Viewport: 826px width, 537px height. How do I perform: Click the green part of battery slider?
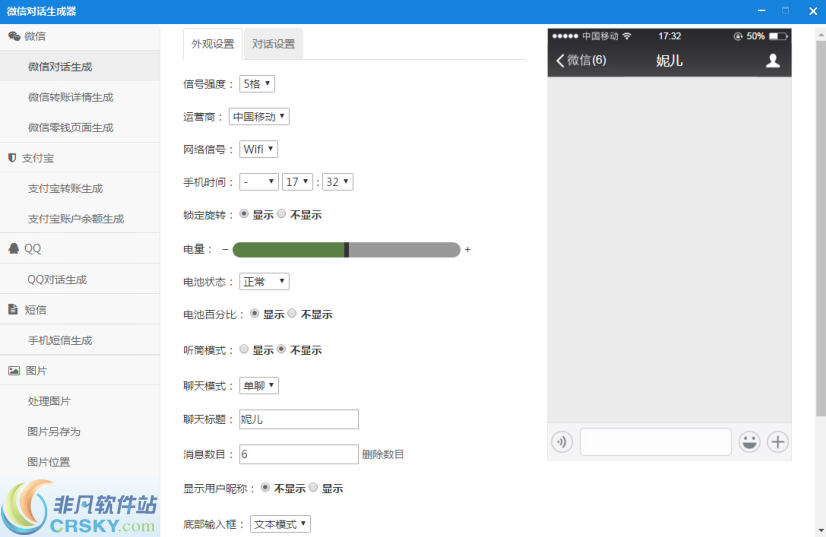tap(288, 250)
